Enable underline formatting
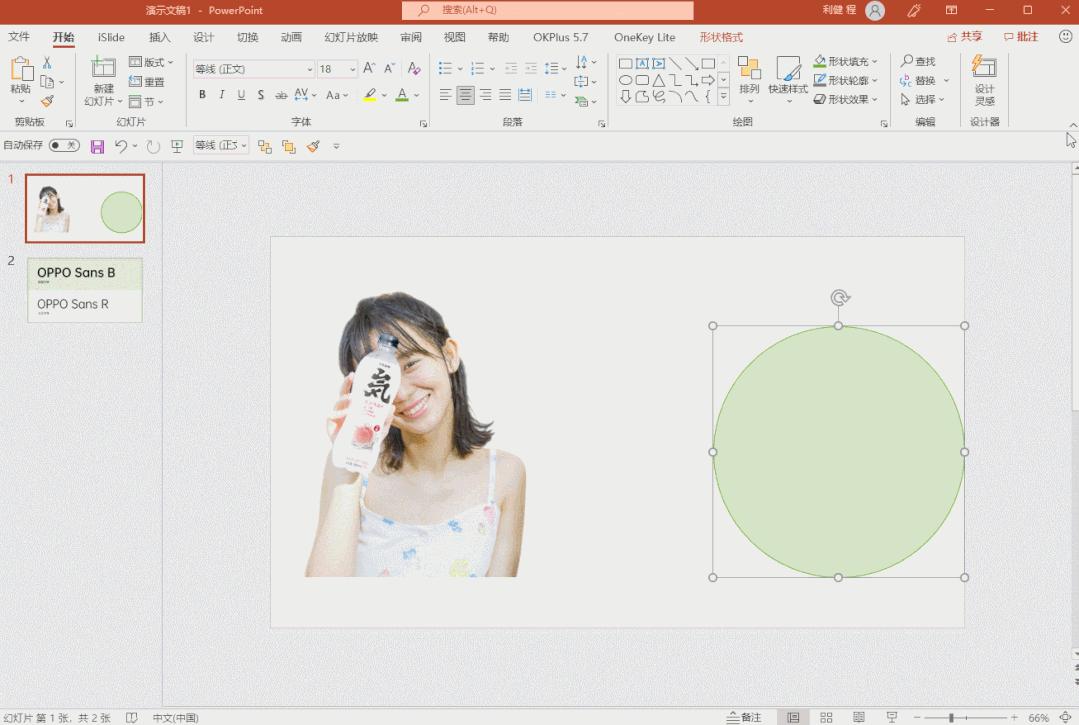Image resolution: width=1079 pixels, height=725 pixels. click(x=240, y=95)
